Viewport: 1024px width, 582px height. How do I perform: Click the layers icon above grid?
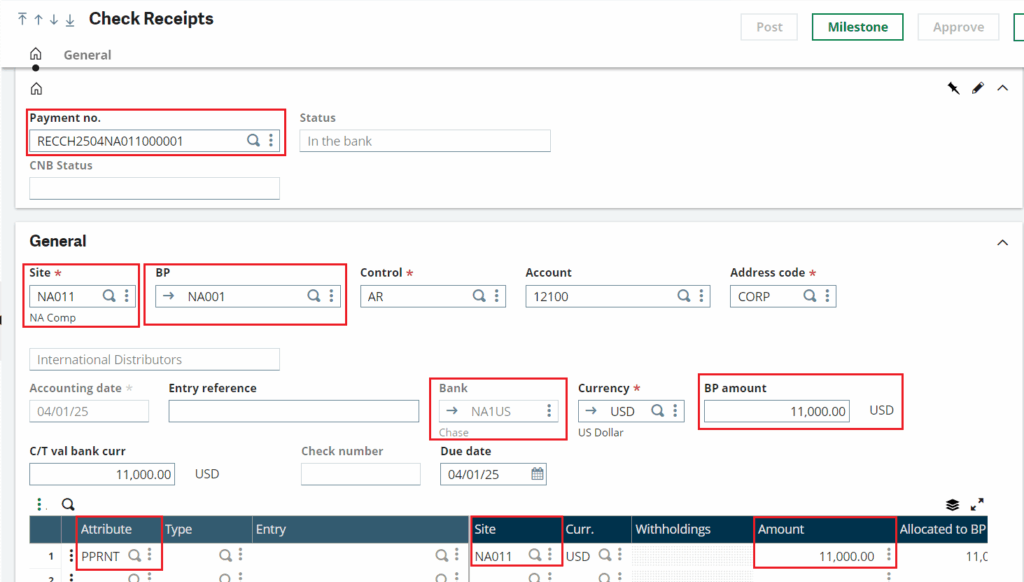(952, 504)
